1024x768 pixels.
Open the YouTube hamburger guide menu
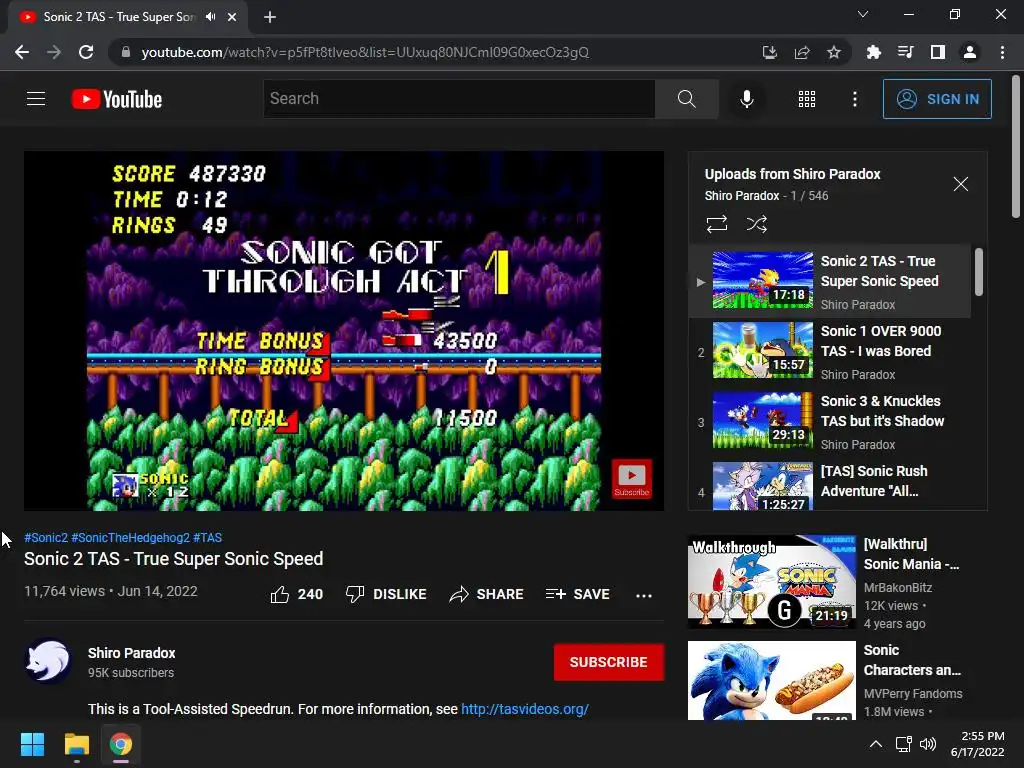pyautogui.click(x=36, y=99)
